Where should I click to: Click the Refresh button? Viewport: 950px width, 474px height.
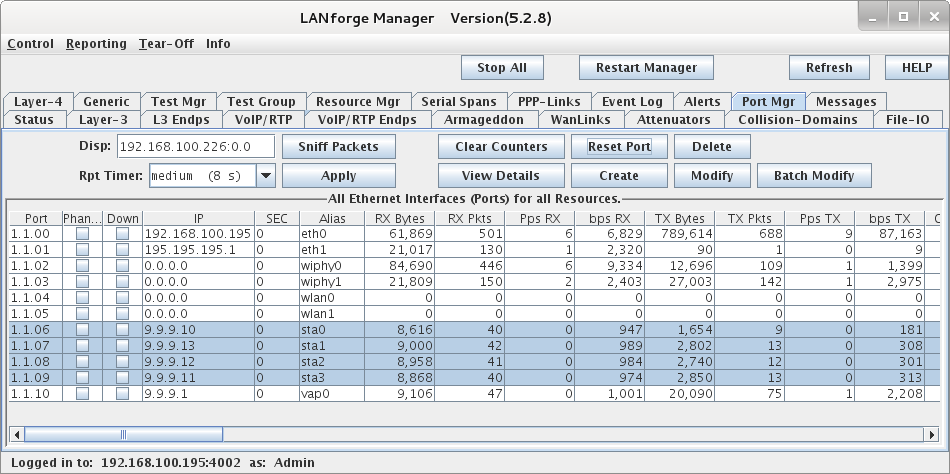pos(829,68)
